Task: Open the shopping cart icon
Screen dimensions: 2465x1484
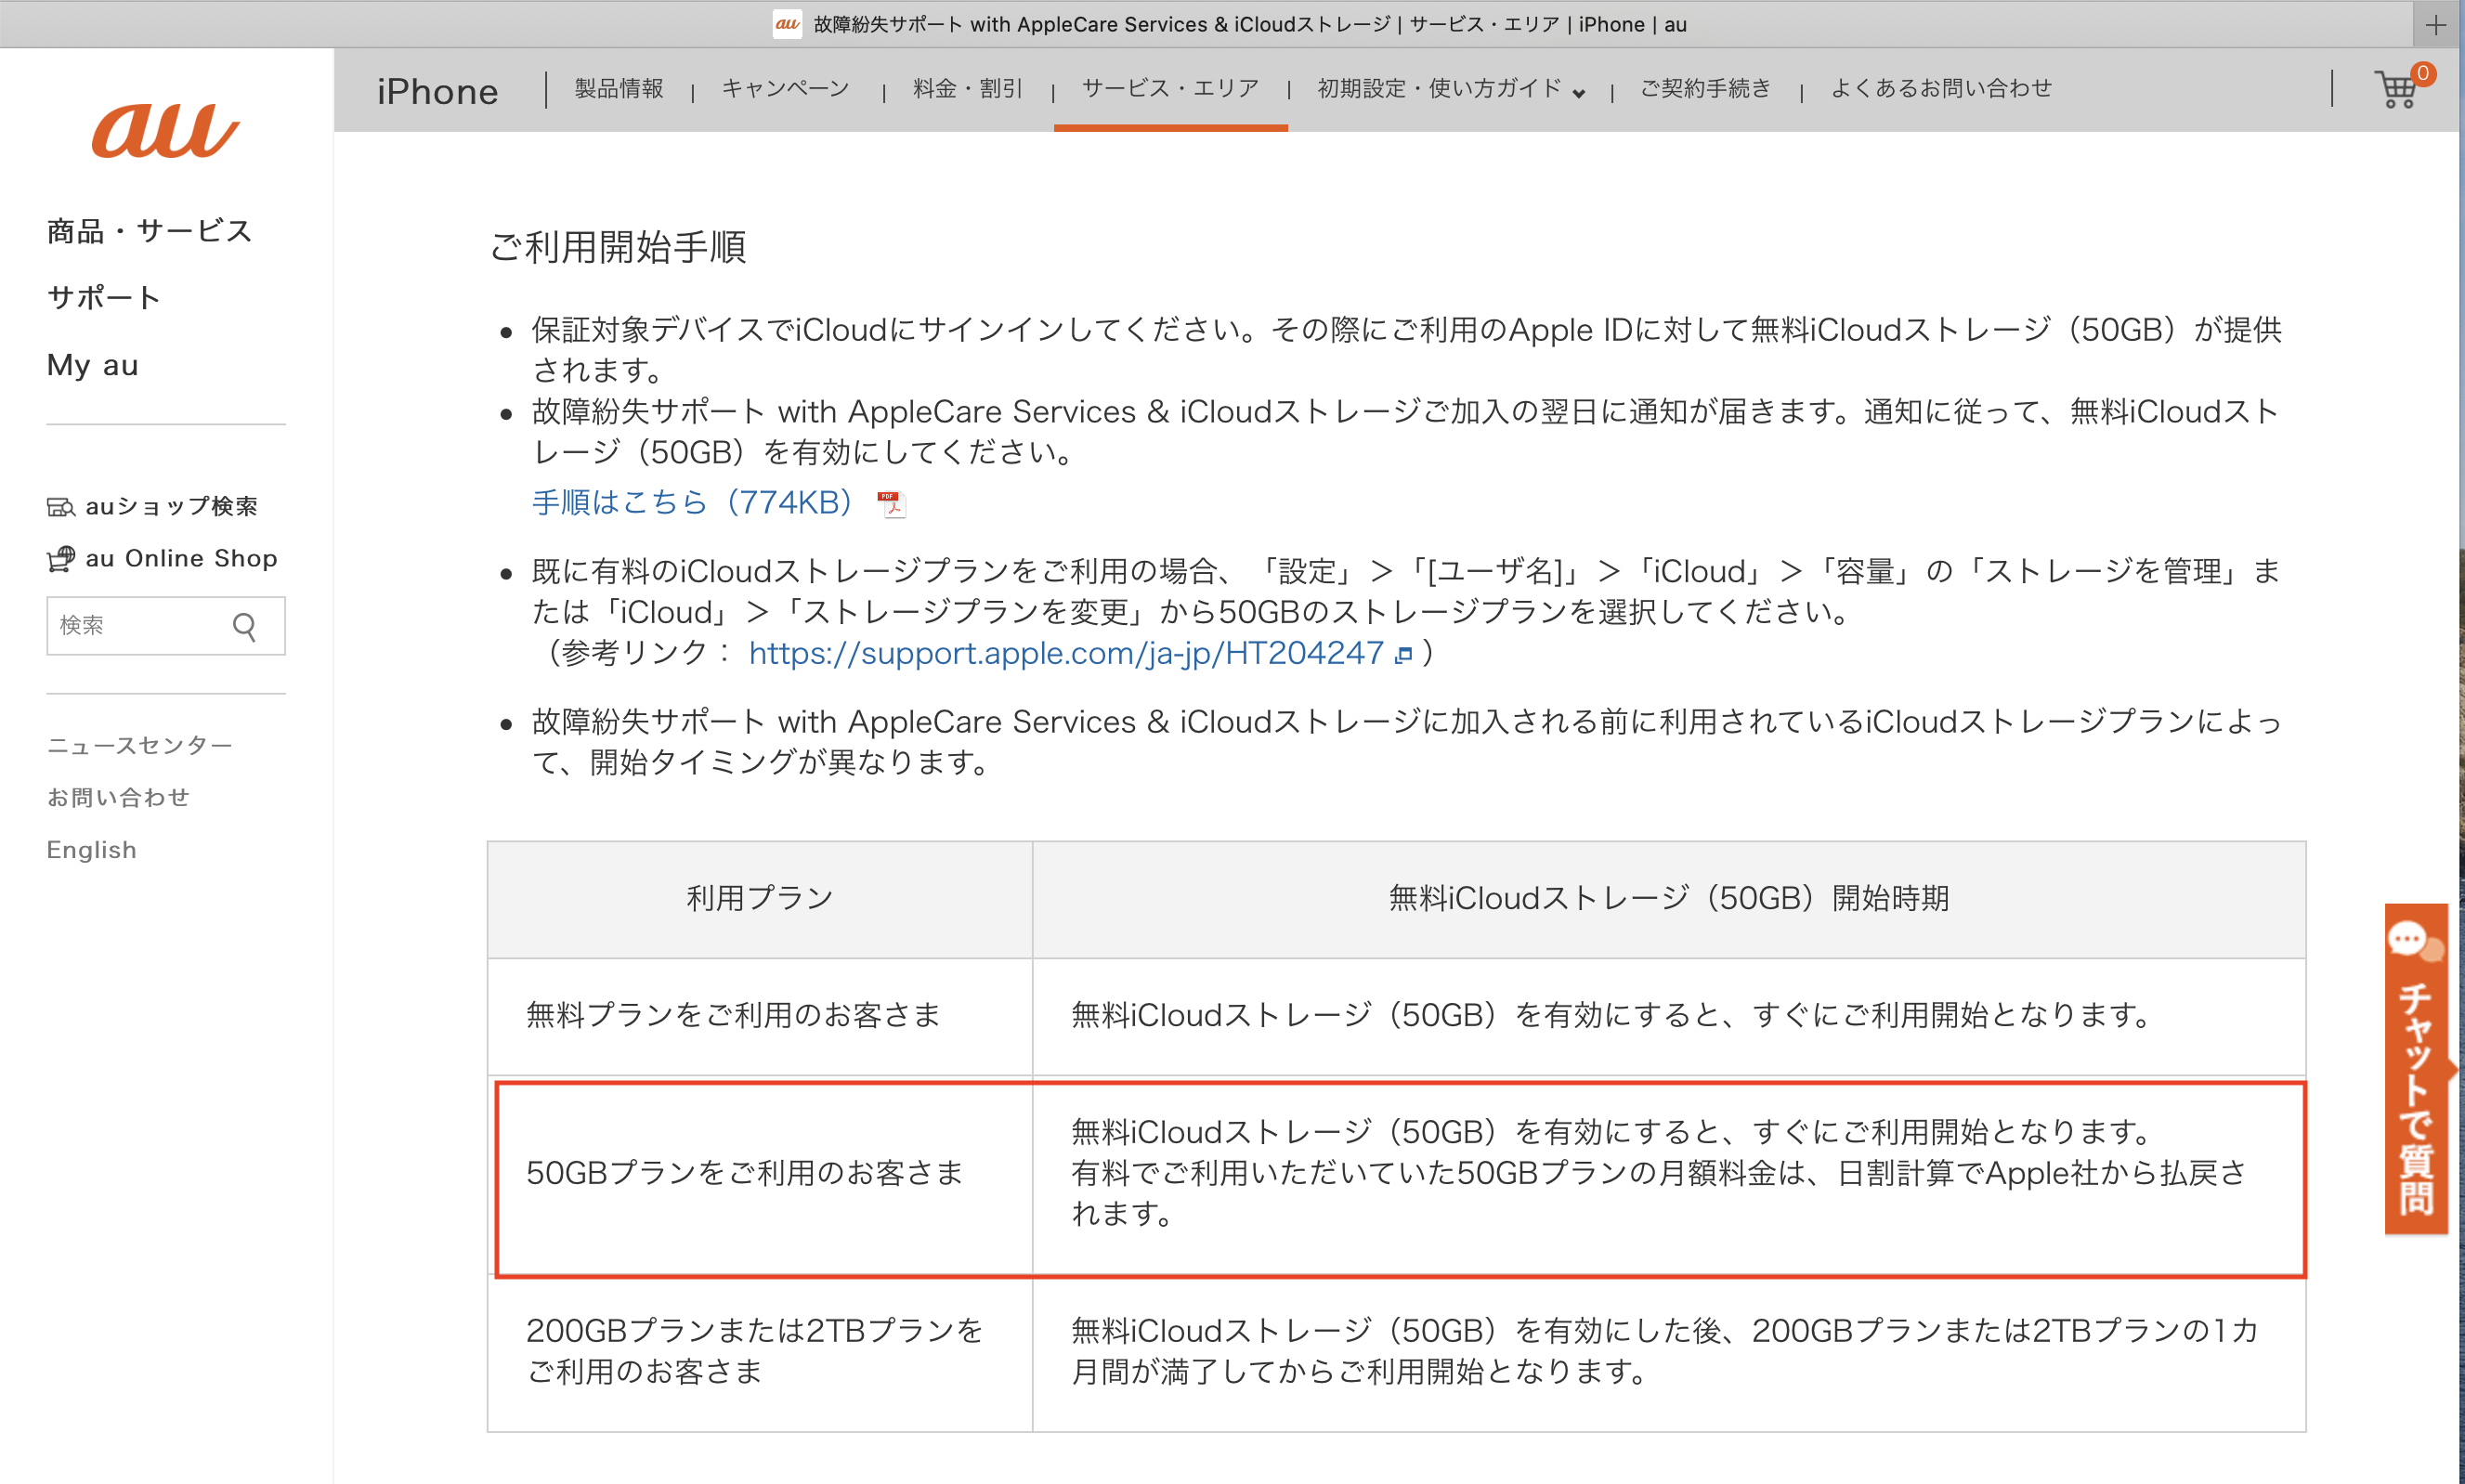Action: 2397,90
